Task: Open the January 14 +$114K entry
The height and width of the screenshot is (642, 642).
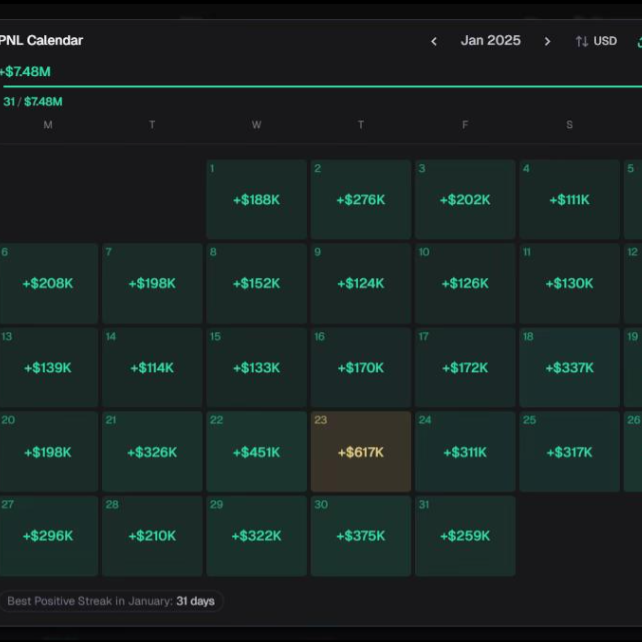Action: (x=152, y=367)
